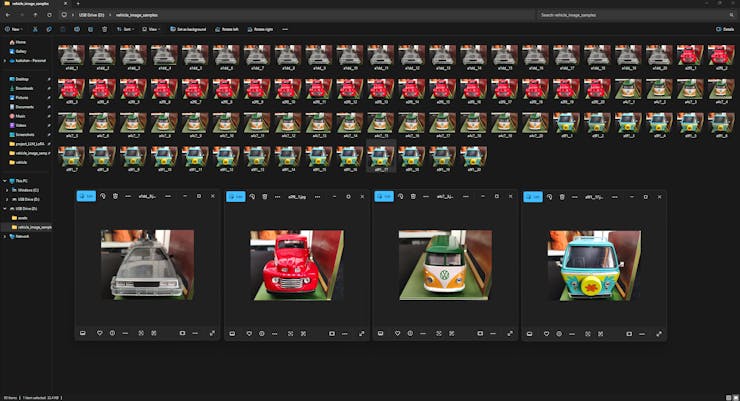The image size is (740, 401).
Task: Show the filmstrip in the red truck window
Action: [232, 334]
